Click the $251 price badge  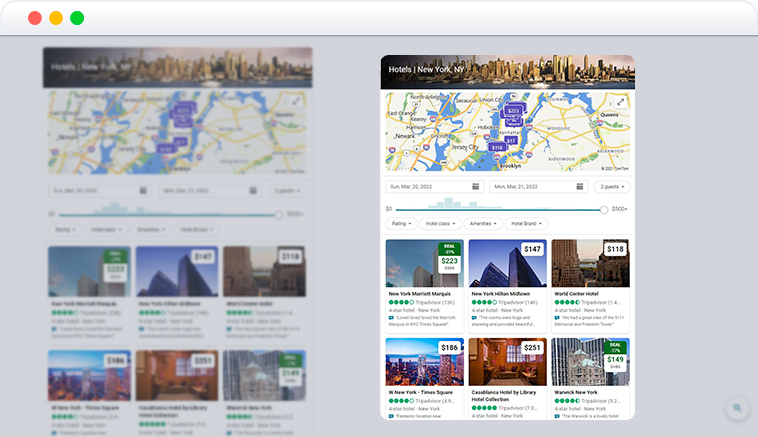(x=532, y=348)
